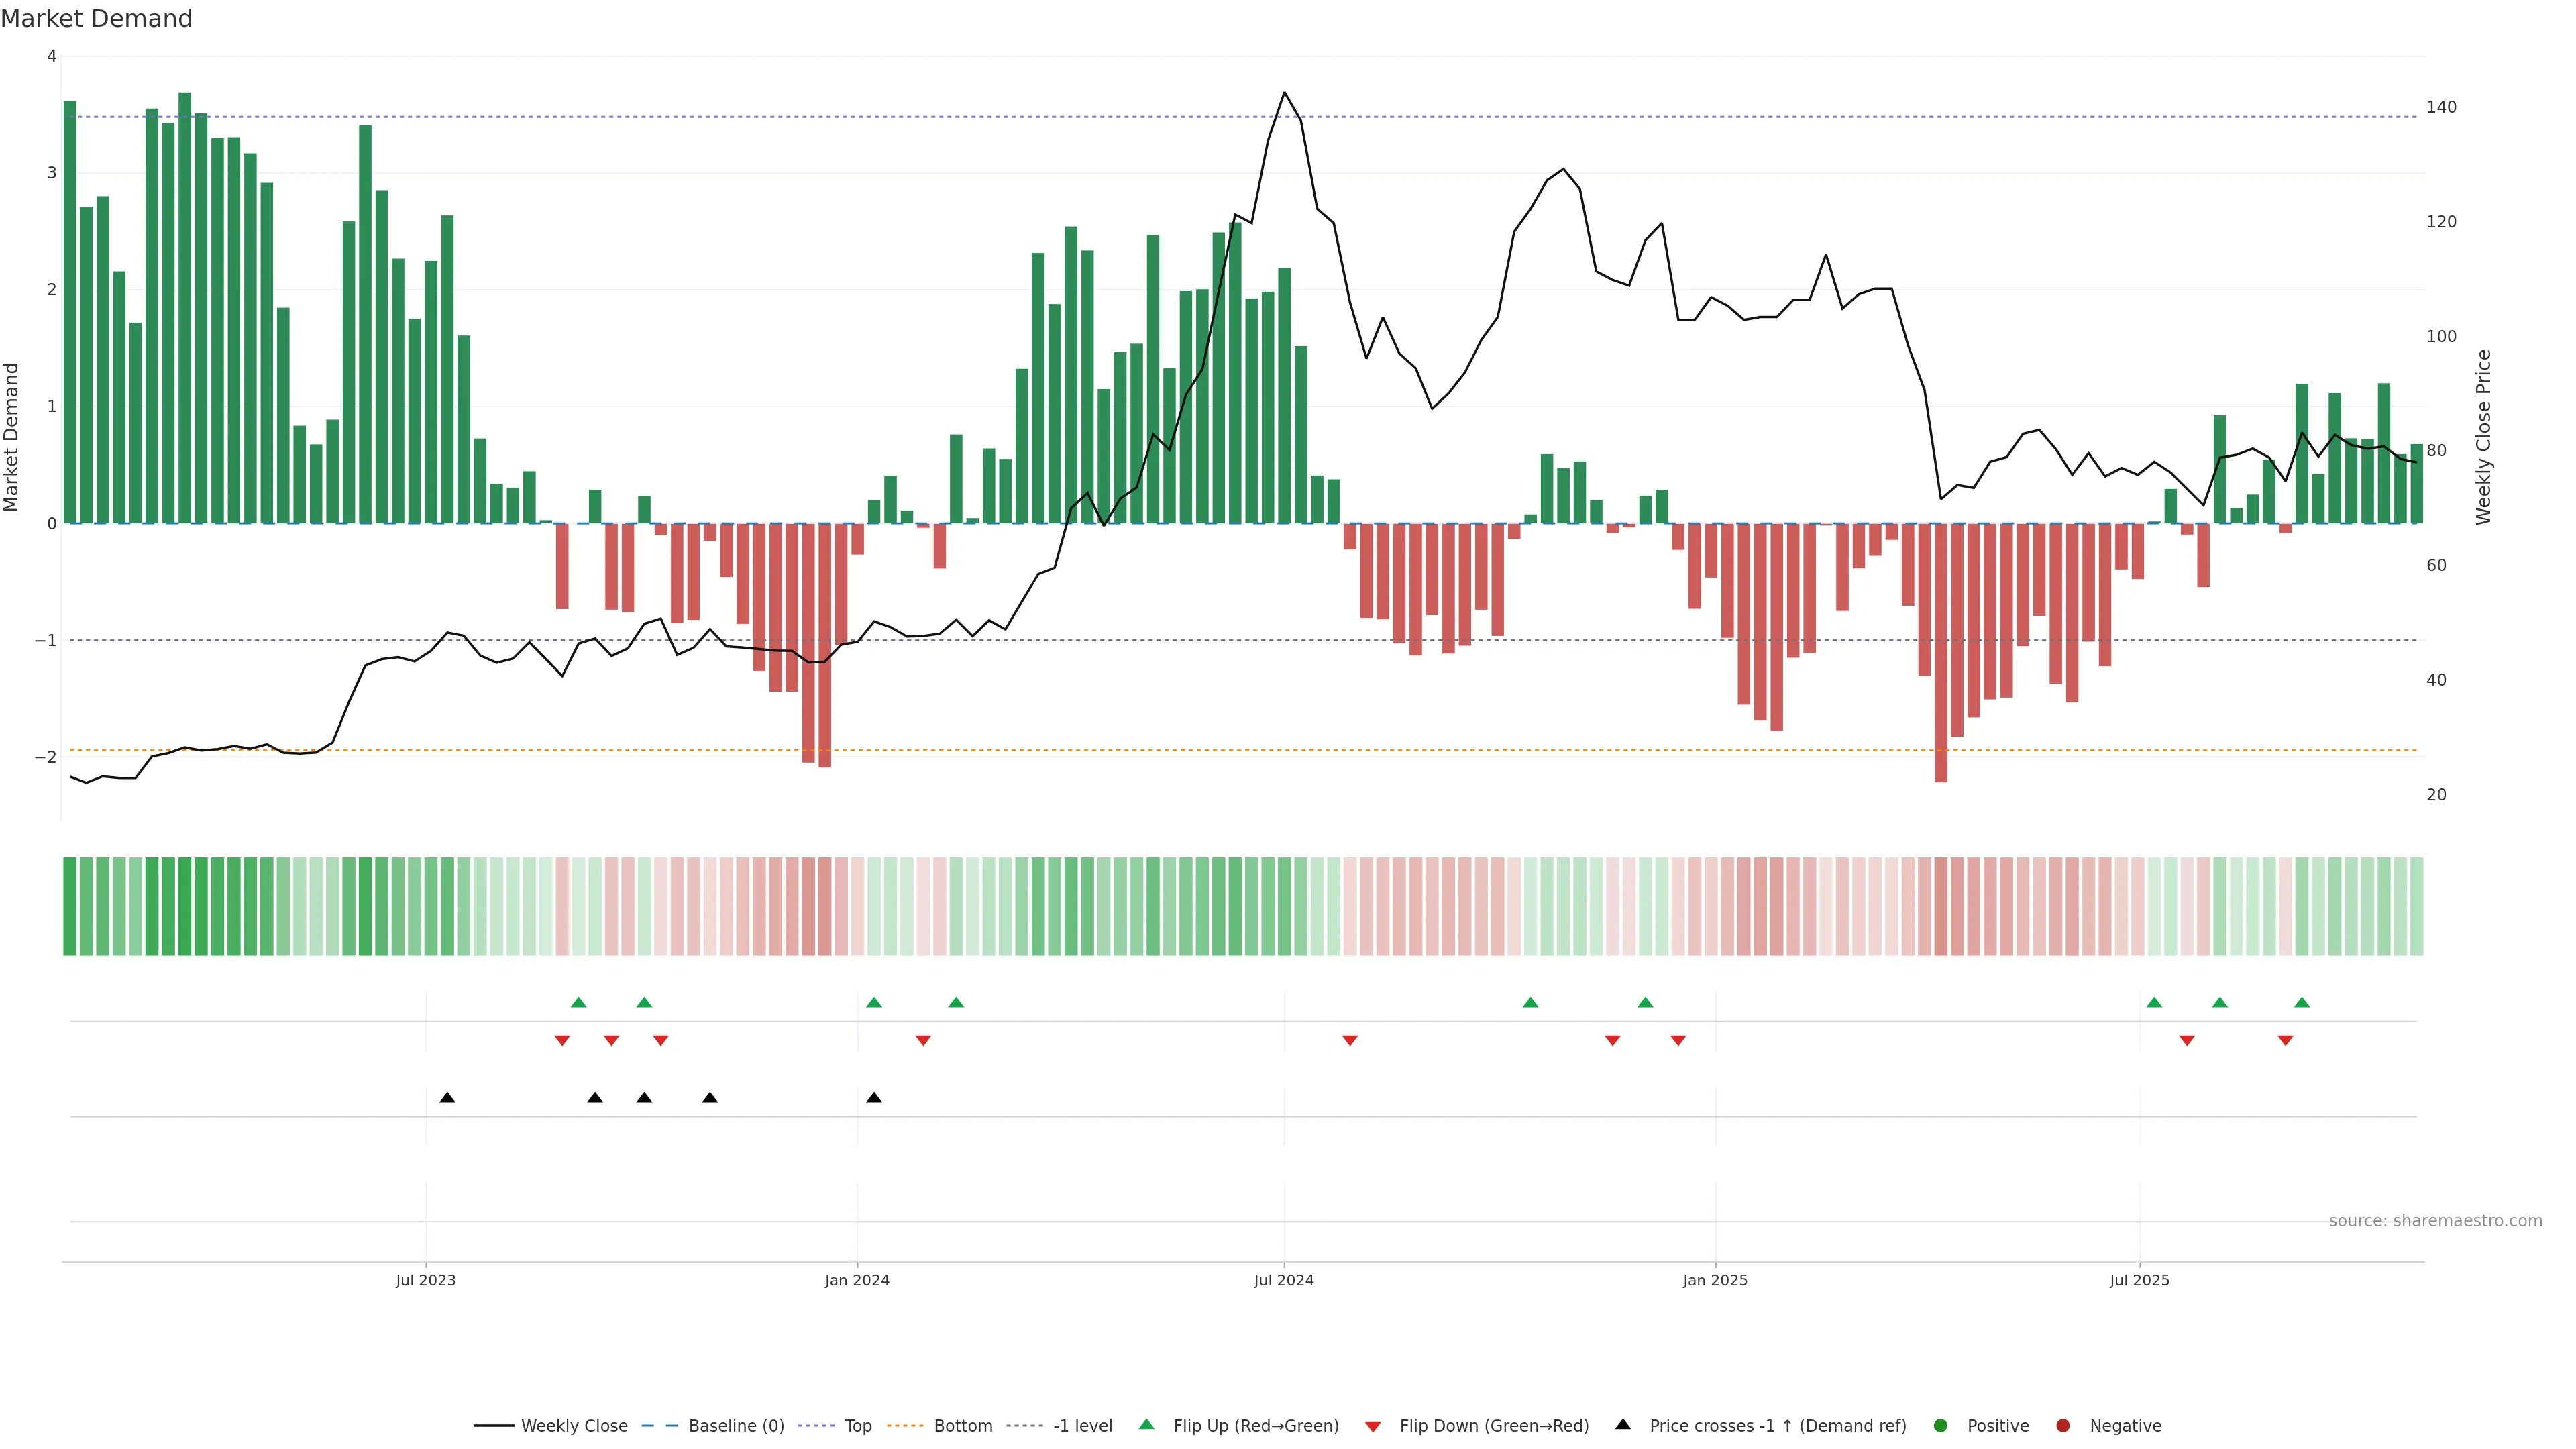The image size is (2576, 1449).
Task: Click the leftmost black price-cross triangle marker
Action: (447, 1098)
